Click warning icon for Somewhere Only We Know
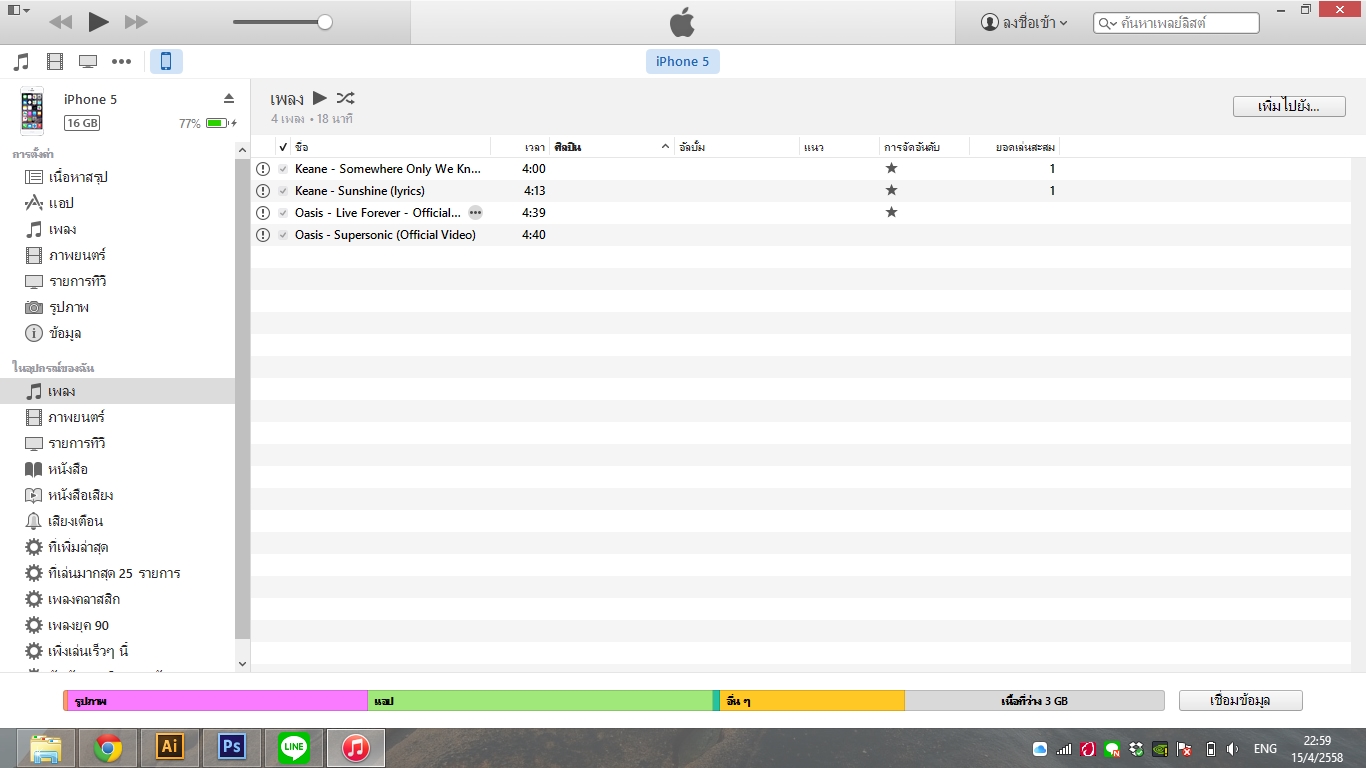1366x768 pixels. (x=263, y=169)
